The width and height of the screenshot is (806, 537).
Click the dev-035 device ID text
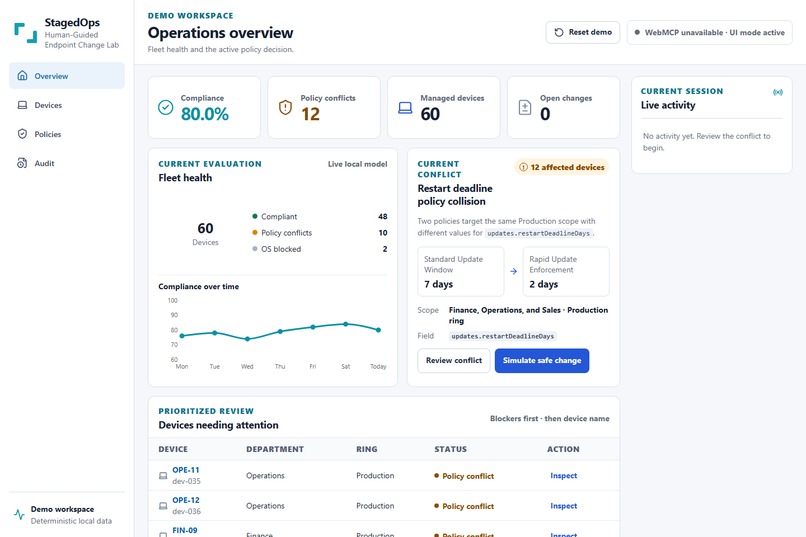point(187,482)
